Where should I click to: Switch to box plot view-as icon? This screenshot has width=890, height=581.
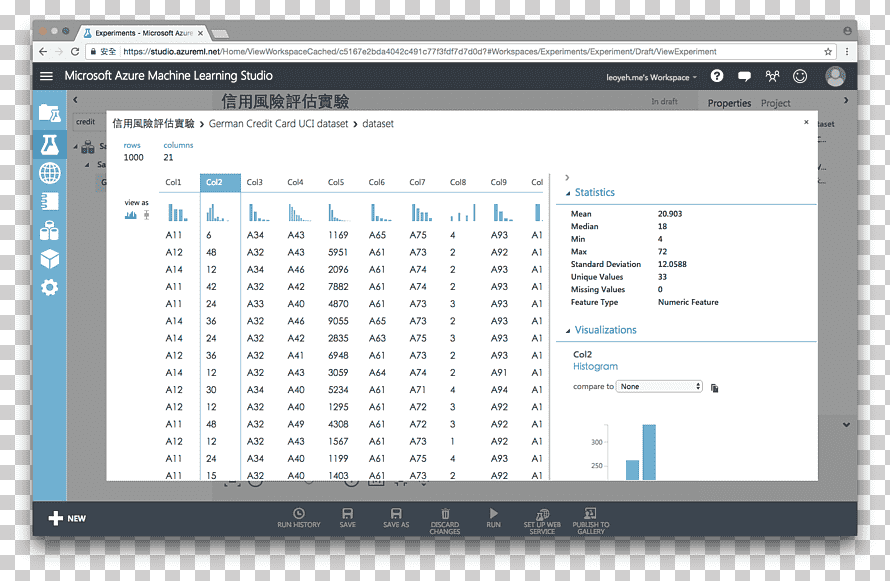pyautogui.click(x=146, y=215)
